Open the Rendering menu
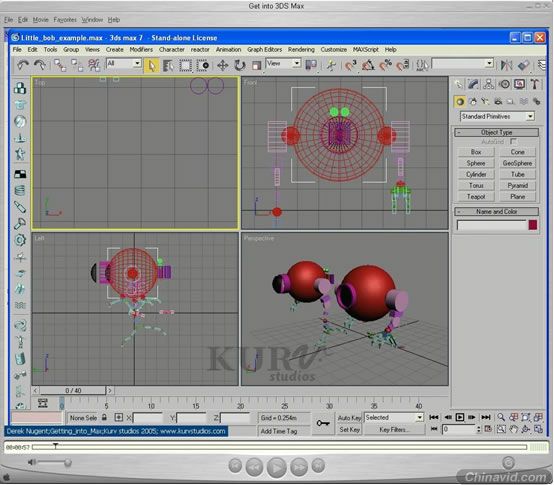The image size is (554, 485). 301,49
